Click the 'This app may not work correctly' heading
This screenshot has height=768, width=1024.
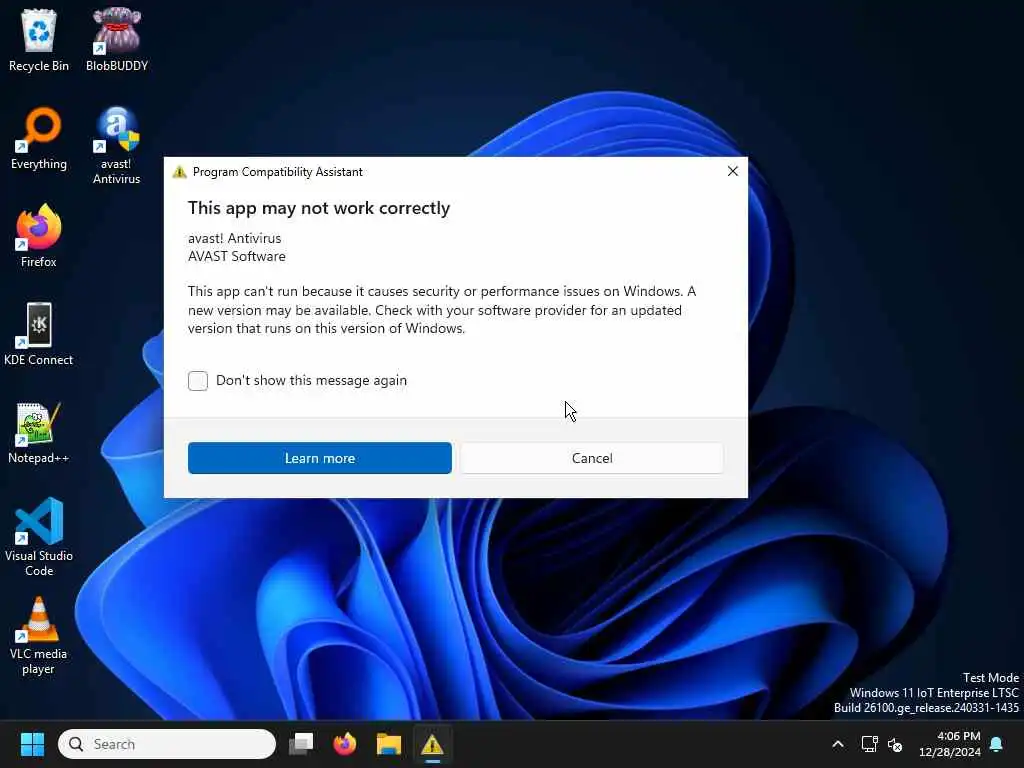coord(319,208)
